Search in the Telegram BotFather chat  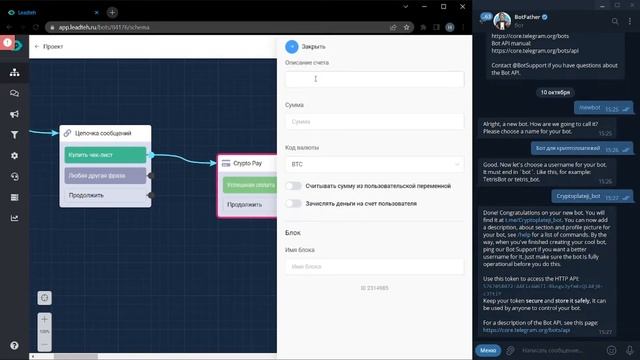tap(615, 21)
